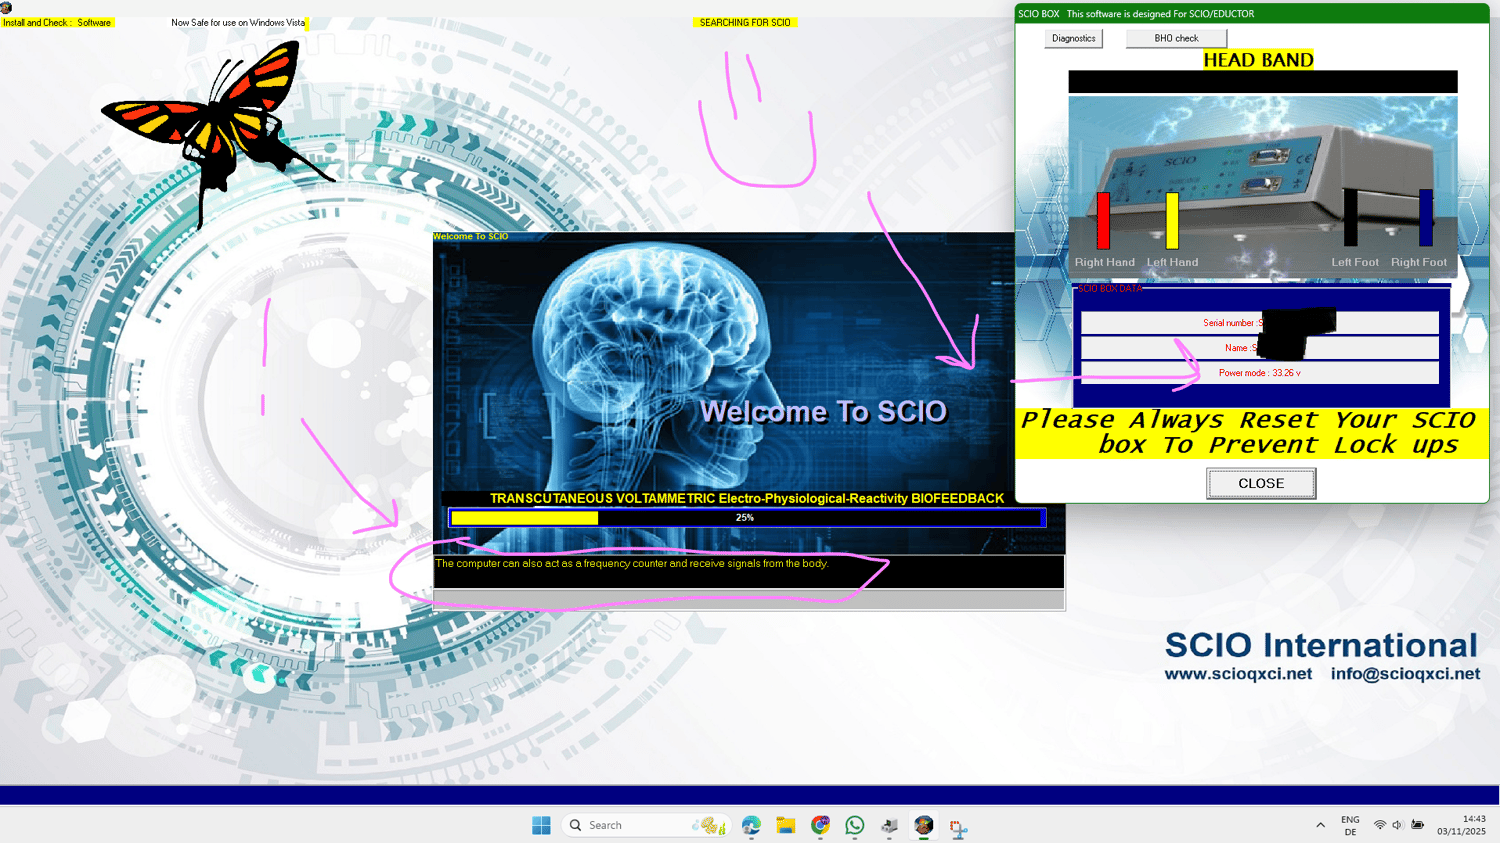1500x843 pixels.
Task: Click the info@scioqxci.net email text
Action: [x=1405, y=674]
